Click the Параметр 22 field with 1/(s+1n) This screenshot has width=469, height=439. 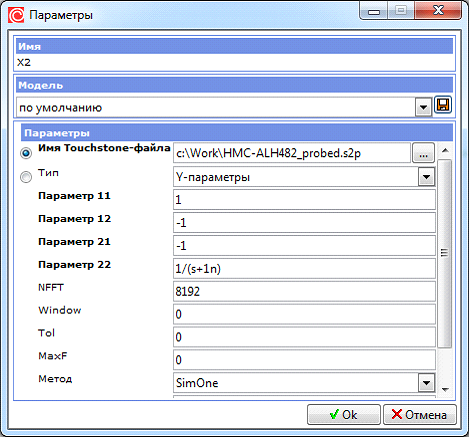(304, 269)
